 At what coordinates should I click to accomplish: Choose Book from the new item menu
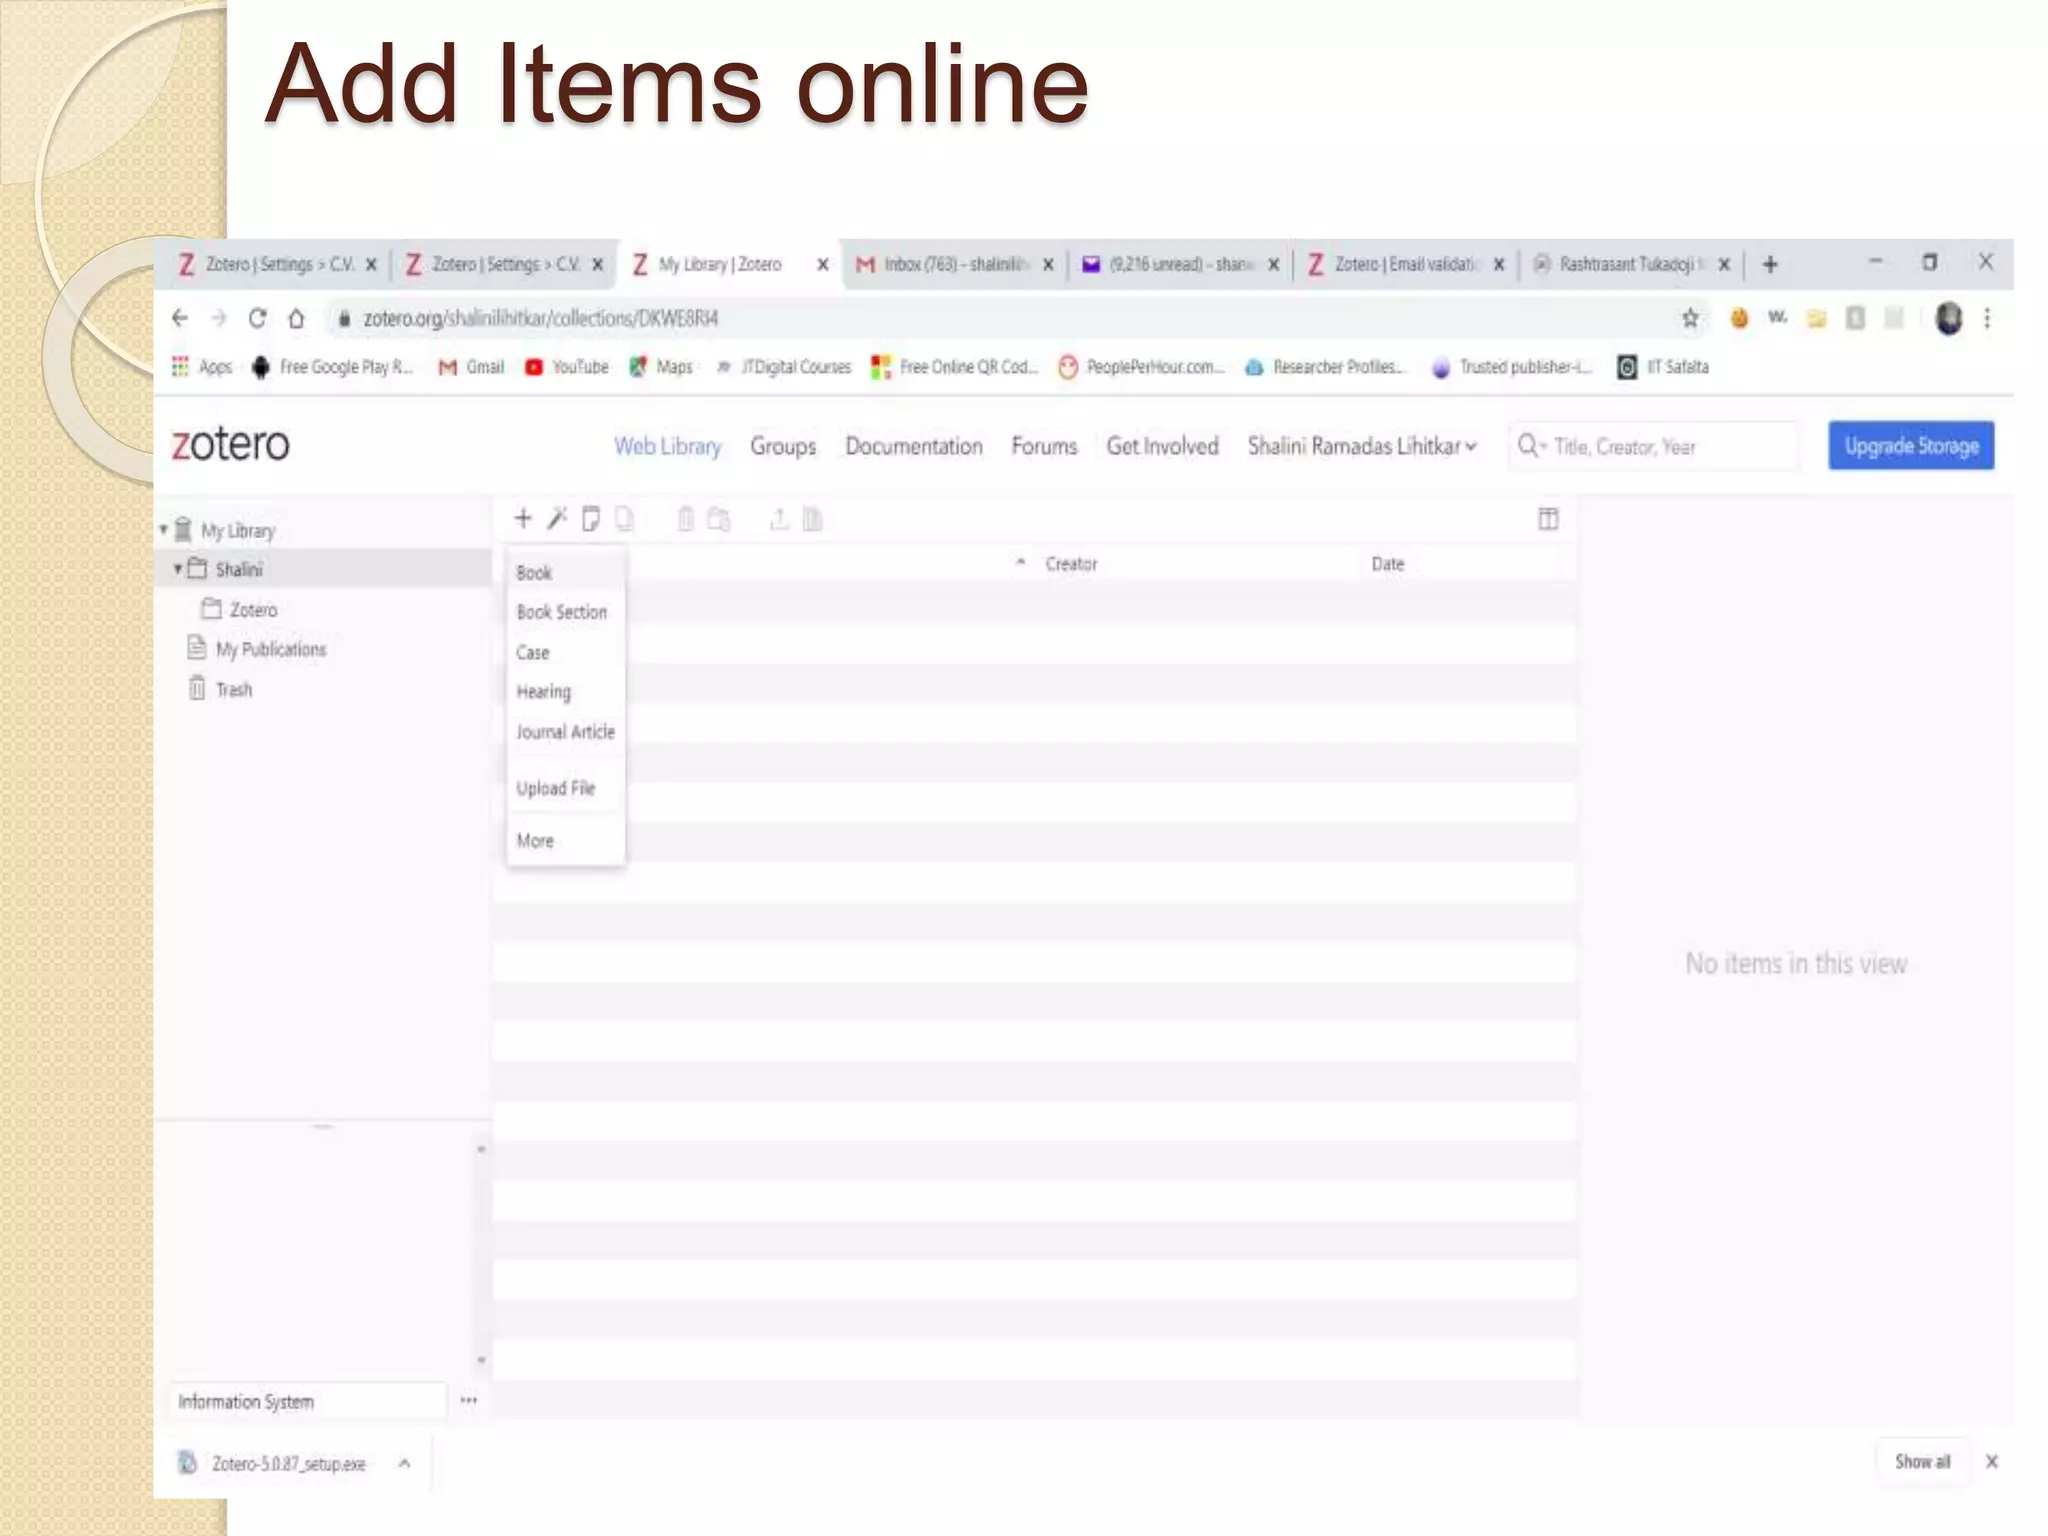[566, 572]
